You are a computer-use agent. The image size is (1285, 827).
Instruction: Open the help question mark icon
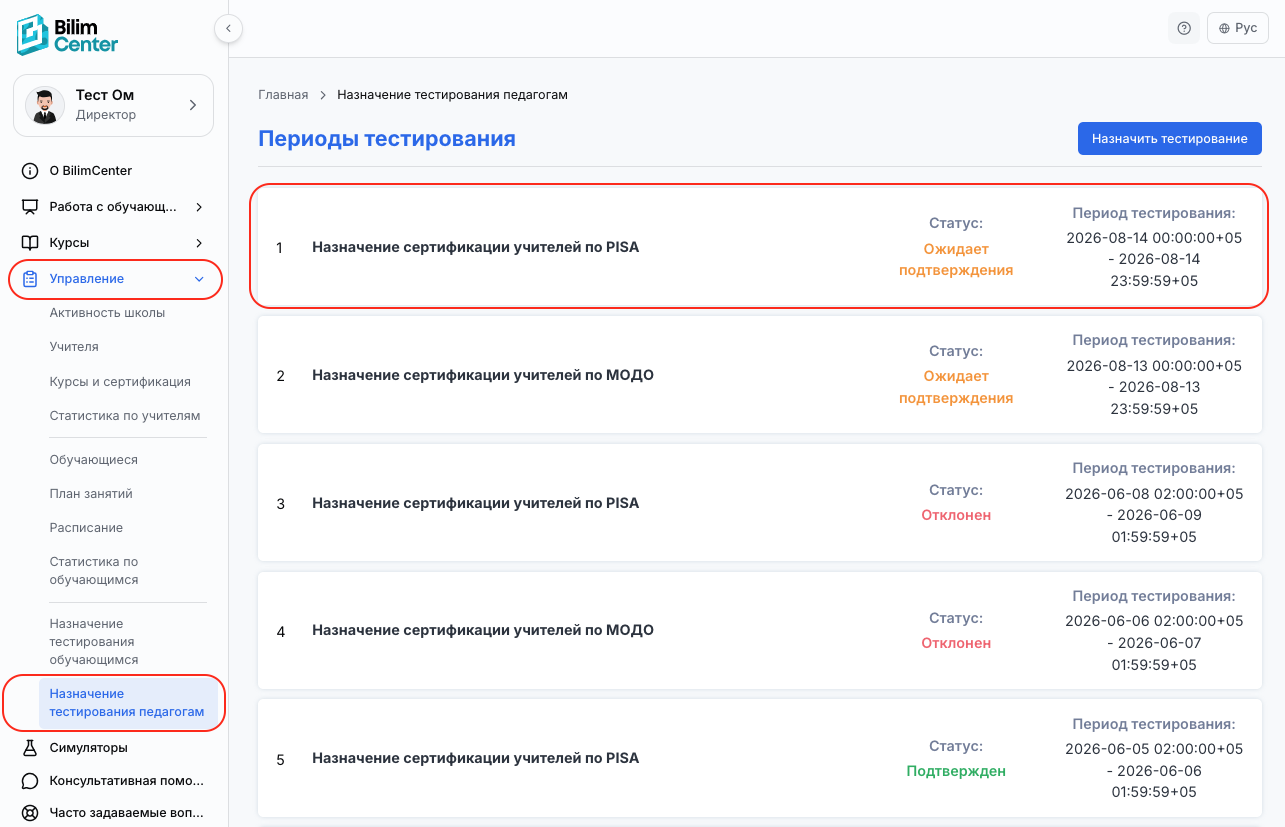coord(1184,28)
